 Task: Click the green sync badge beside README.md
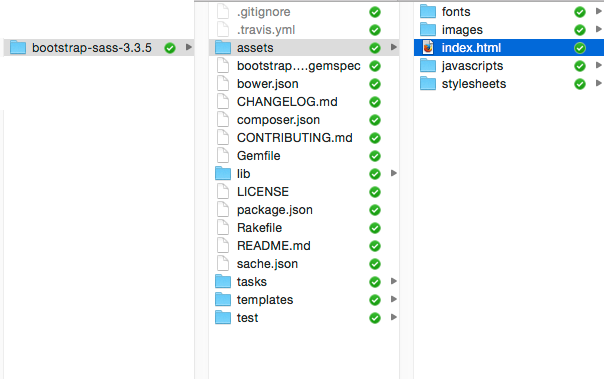(375, 246)
